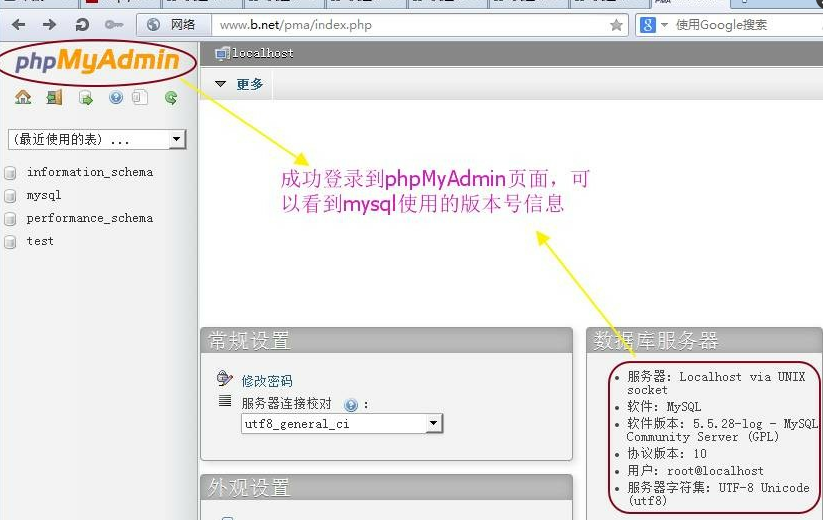This screenshot has width=823, height=520.
Task: Open the utf8_general_ci collation dropdown
Action: tap(342, 423)
